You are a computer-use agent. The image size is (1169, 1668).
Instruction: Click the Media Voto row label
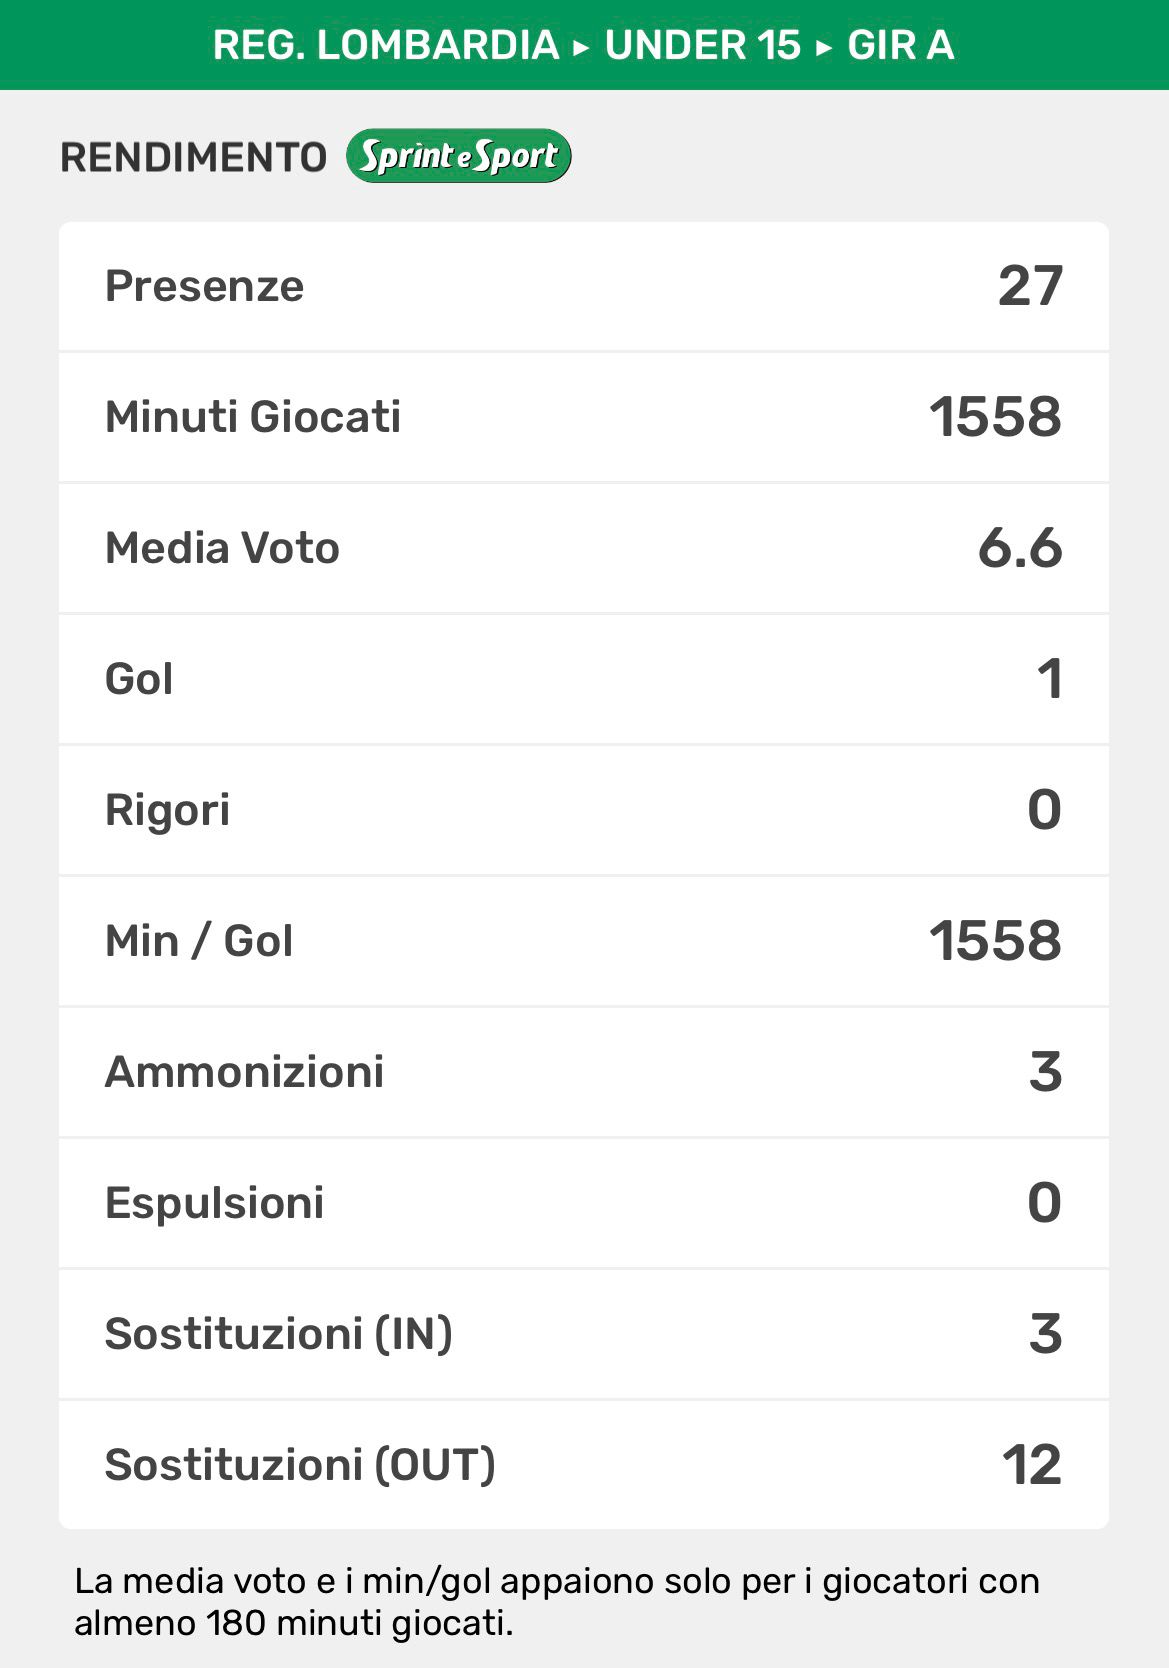tap(222, 548)
